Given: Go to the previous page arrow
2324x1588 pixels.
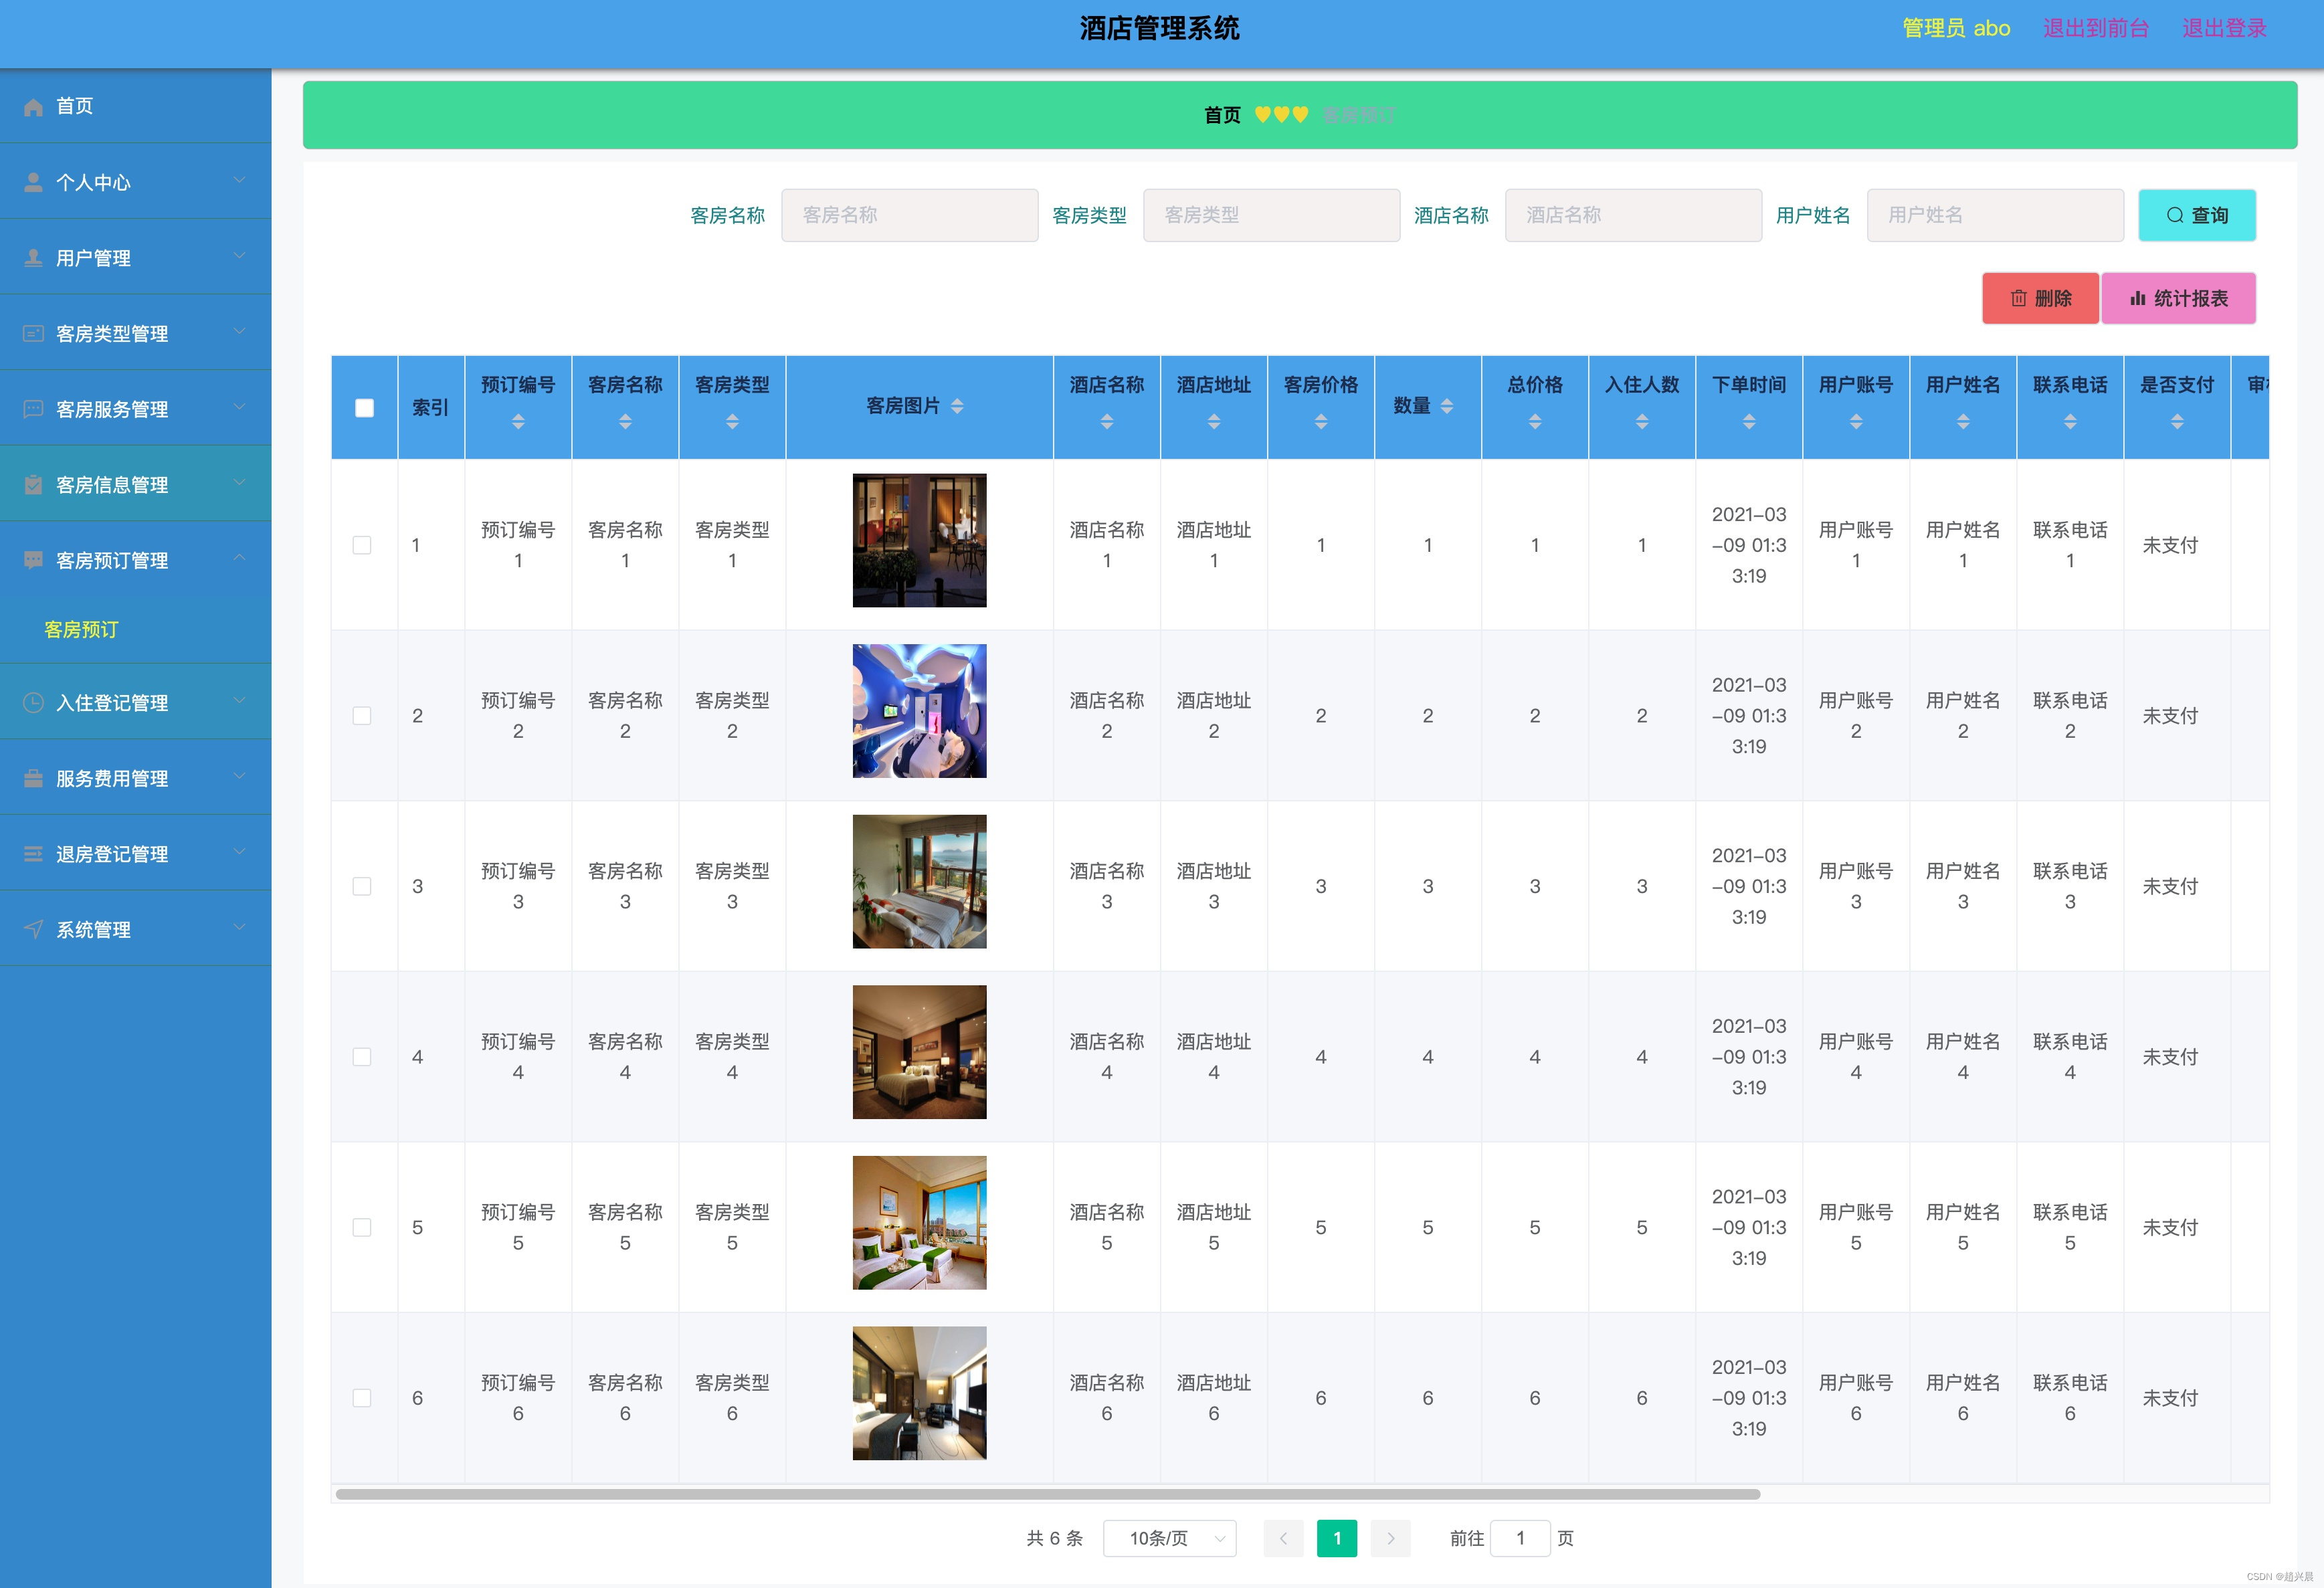Looking at the screenshot, I should click(x=1283, y=1538).
